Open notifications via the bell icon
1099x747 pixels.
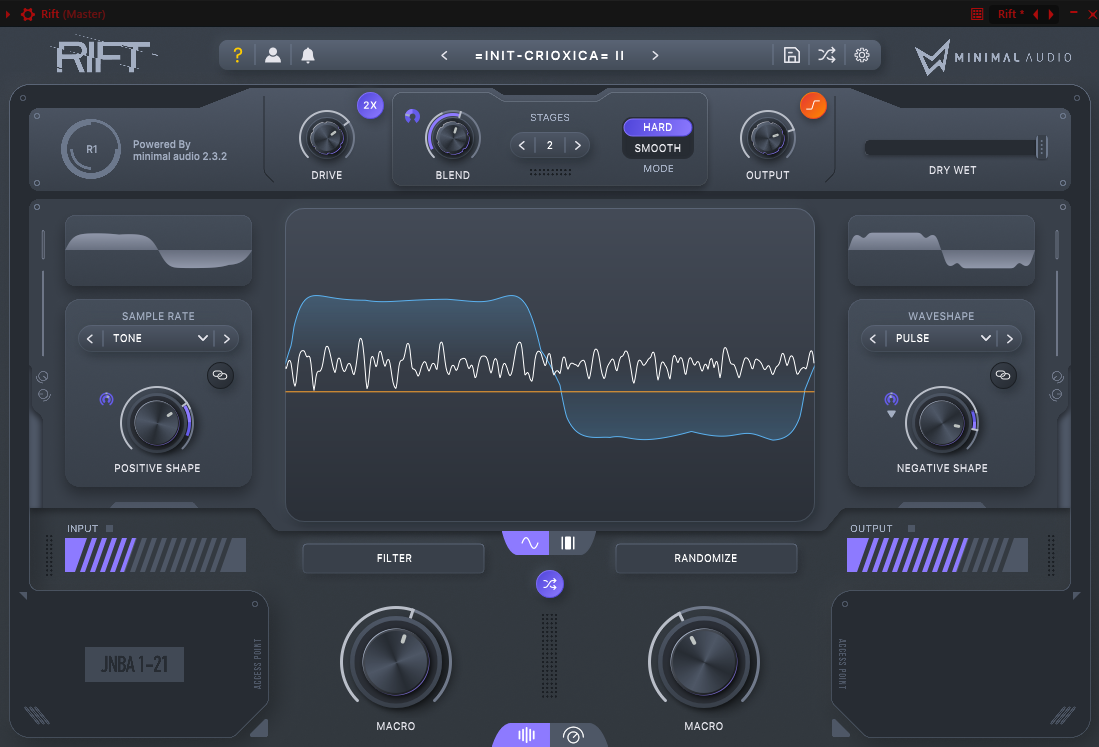pos(308,55)
